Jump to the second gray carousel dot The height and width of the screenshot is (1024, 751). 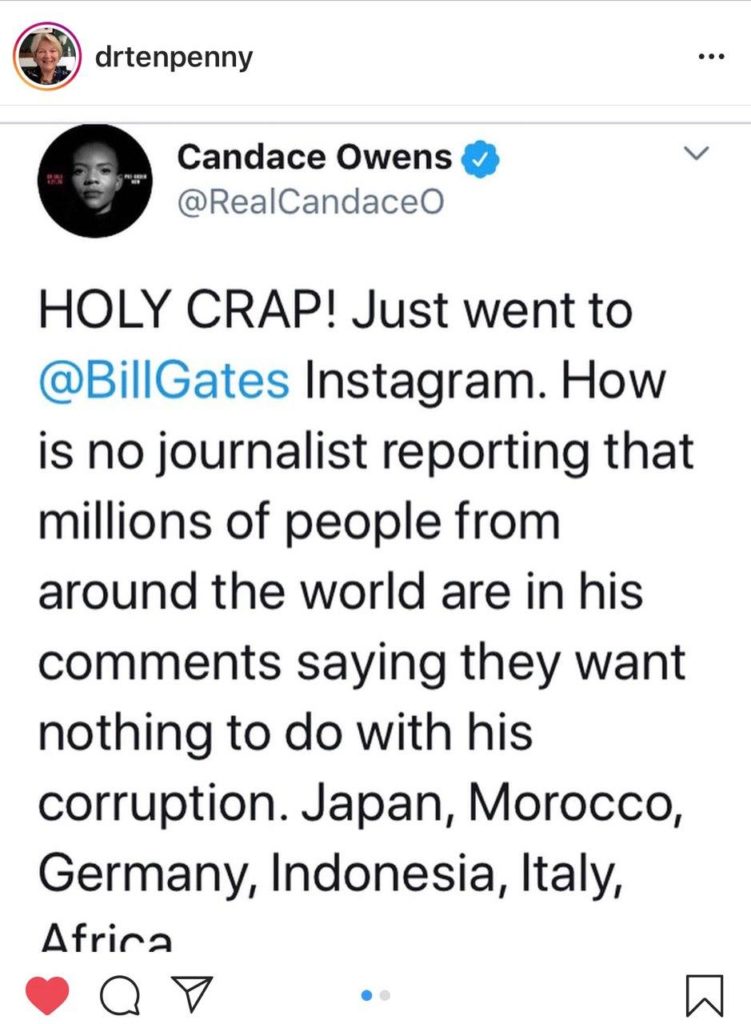386,995
